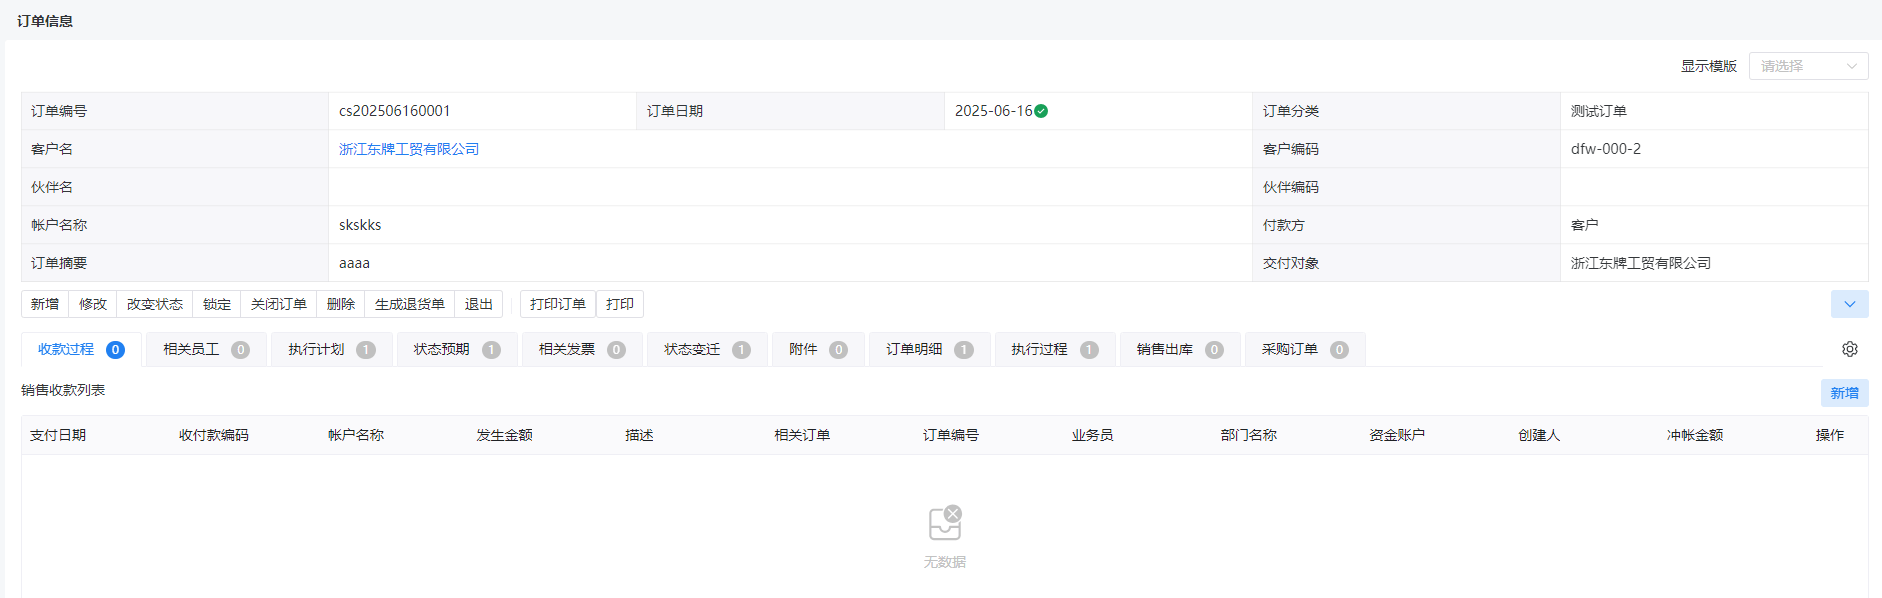Image resolution: width=1882 pixels, height=598 pixels.
Task: Switch to the 收款过程 tab
Action: coord(81,349)
